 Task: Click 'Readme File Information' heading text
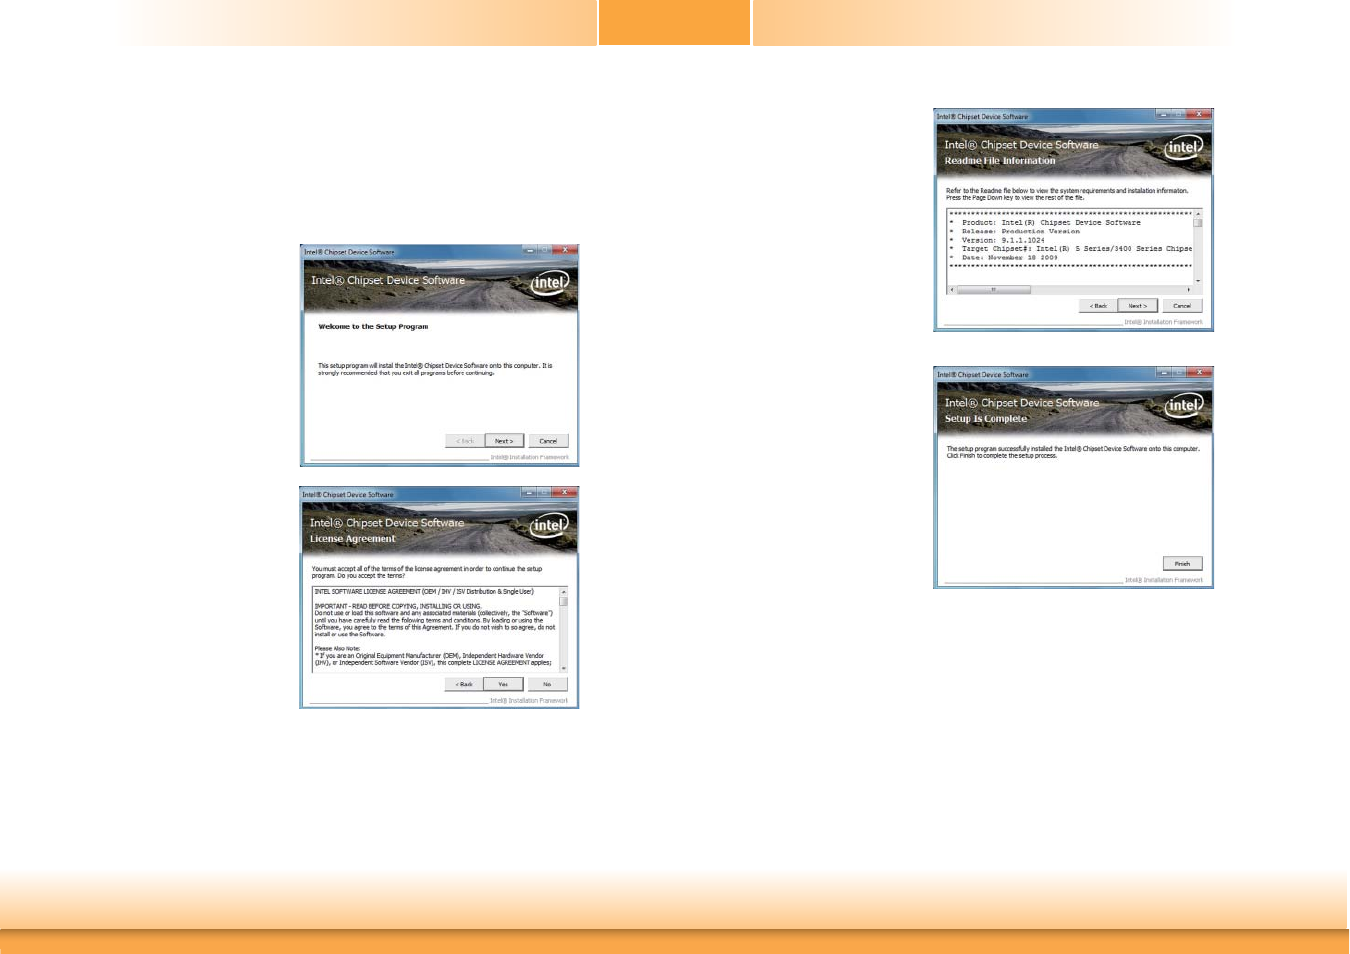tap(1000, 161)
